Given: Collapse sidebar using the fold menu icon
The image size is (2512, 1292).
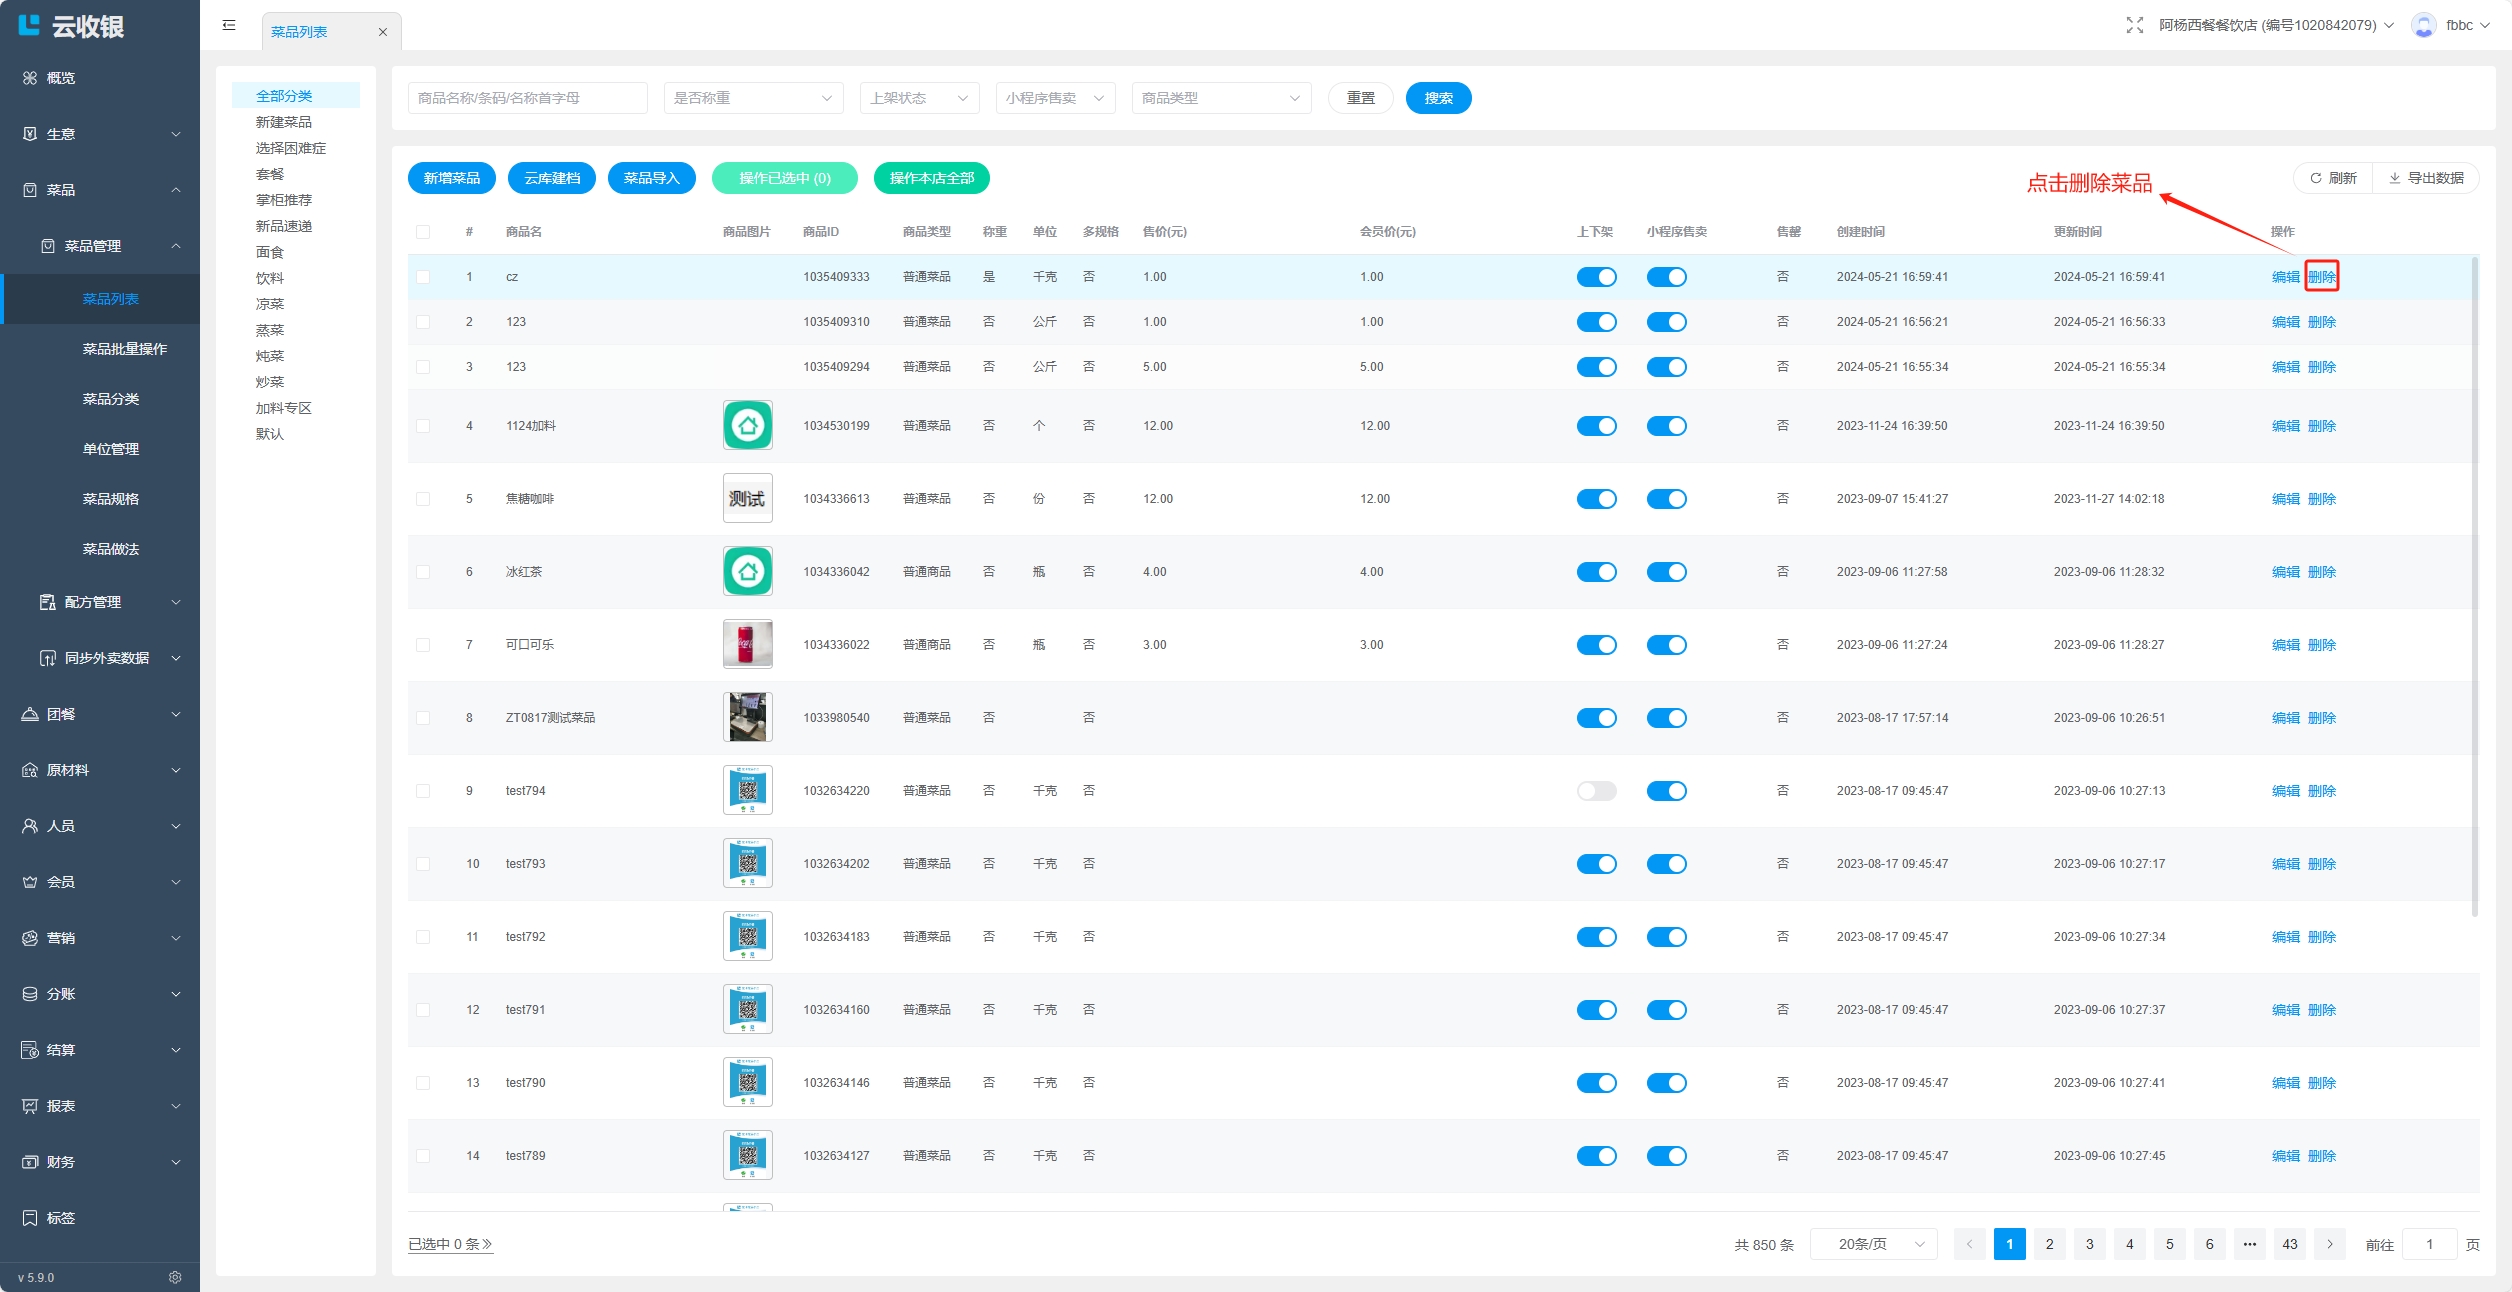Looking at the screenshot, I should point(229,25).
